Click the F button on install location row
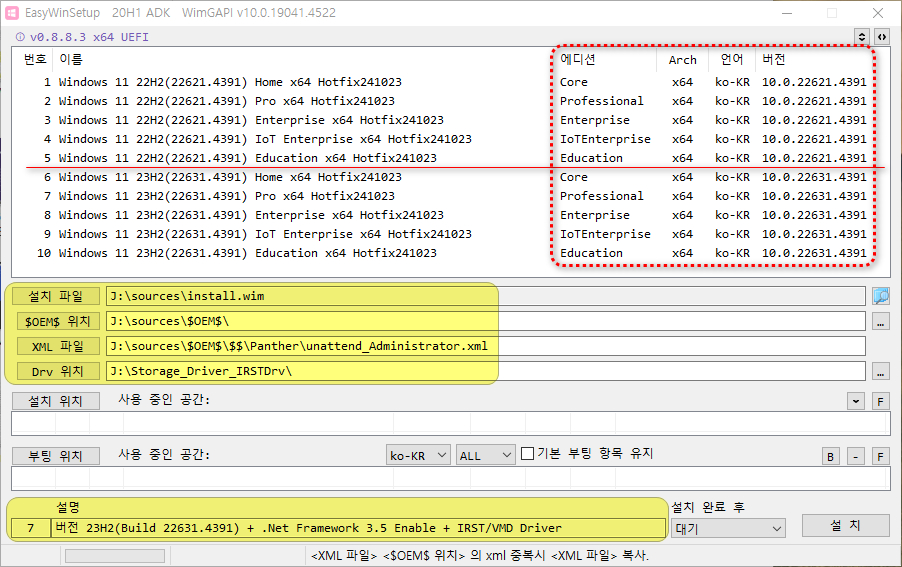Screen dimensions: 902x567 tap(880, 401)
